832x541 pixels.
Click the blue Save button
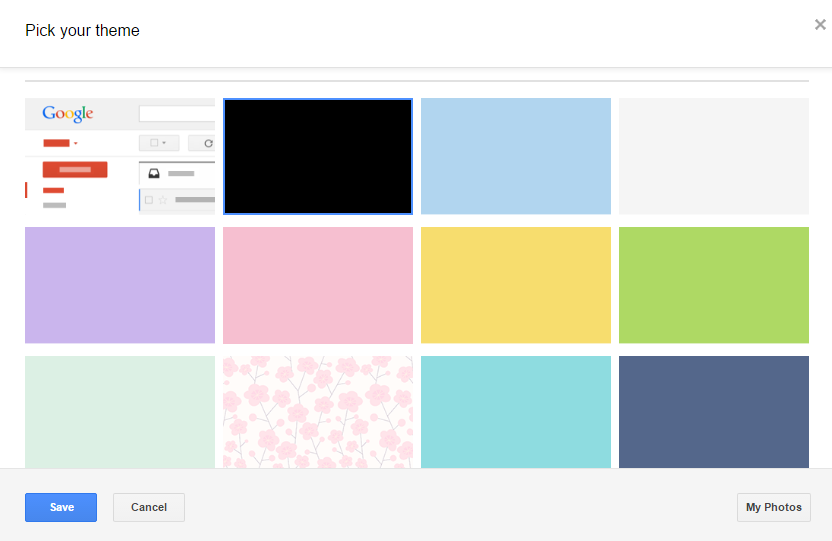click(61, 507)
